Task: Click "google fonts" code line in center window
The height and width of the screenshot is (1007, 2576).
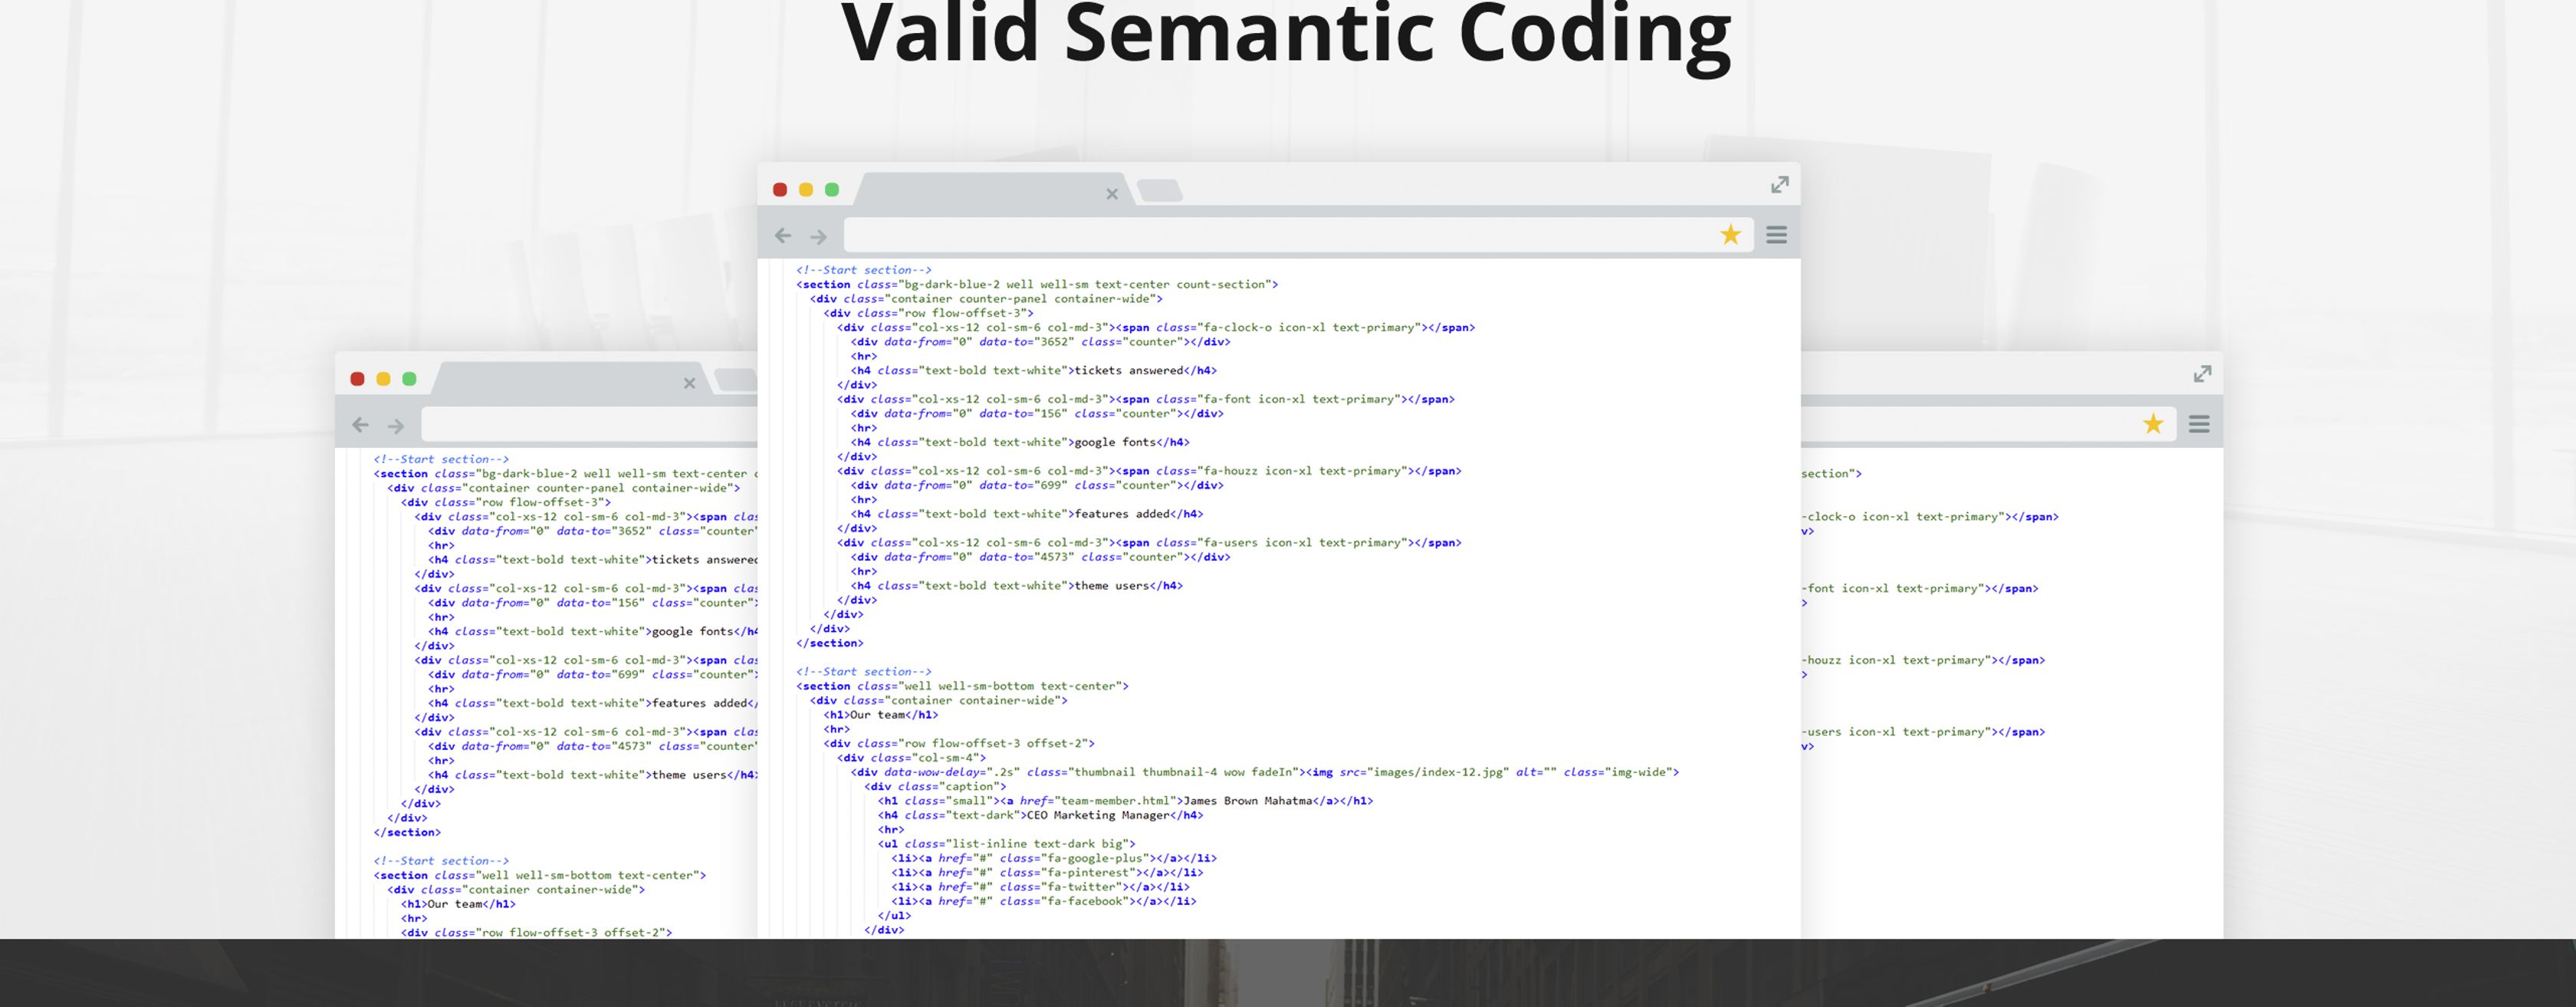Action: tap(1020, 442)
